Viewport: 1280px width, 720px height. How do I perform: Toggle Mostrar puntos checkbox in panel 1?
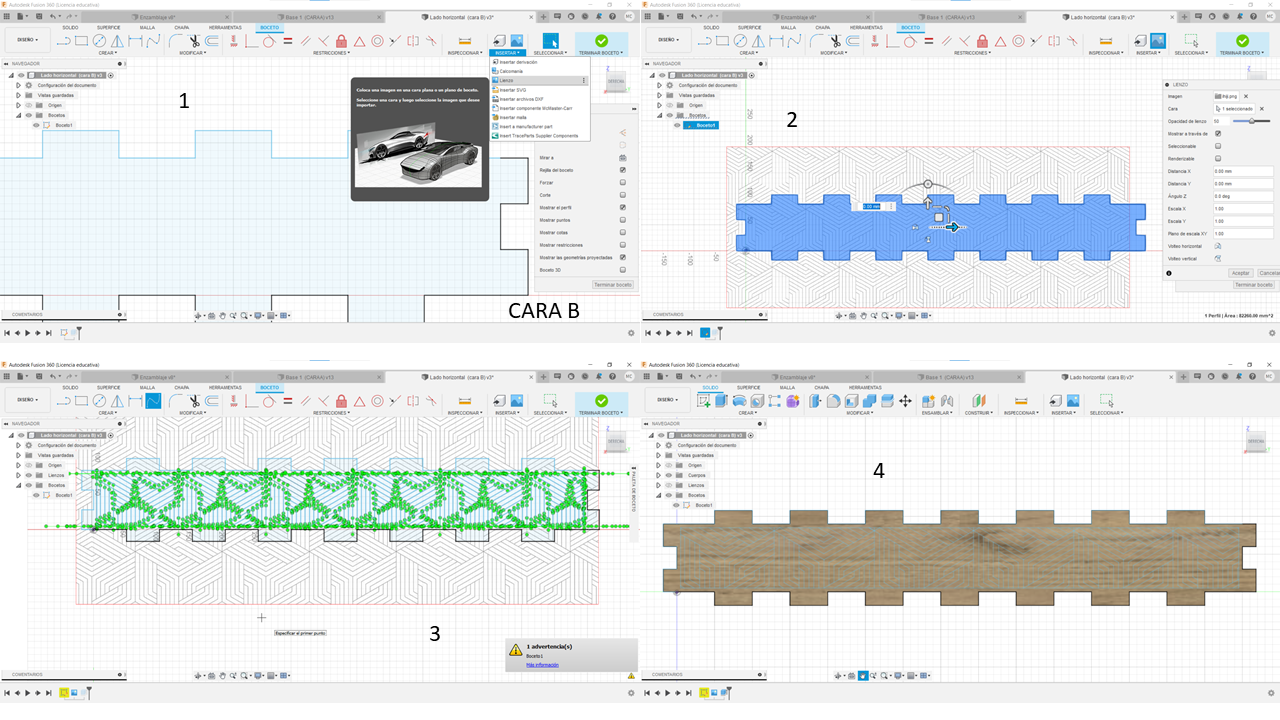622,220
